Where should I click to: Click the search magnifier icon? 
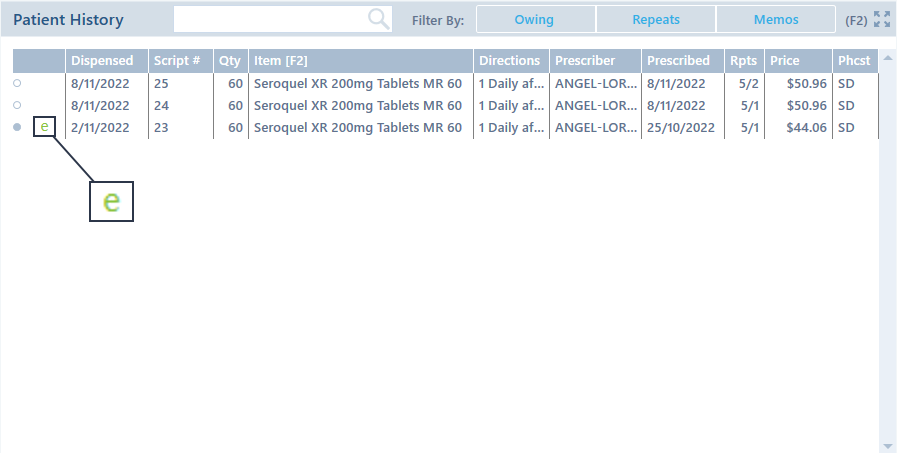tap(378, 19)
